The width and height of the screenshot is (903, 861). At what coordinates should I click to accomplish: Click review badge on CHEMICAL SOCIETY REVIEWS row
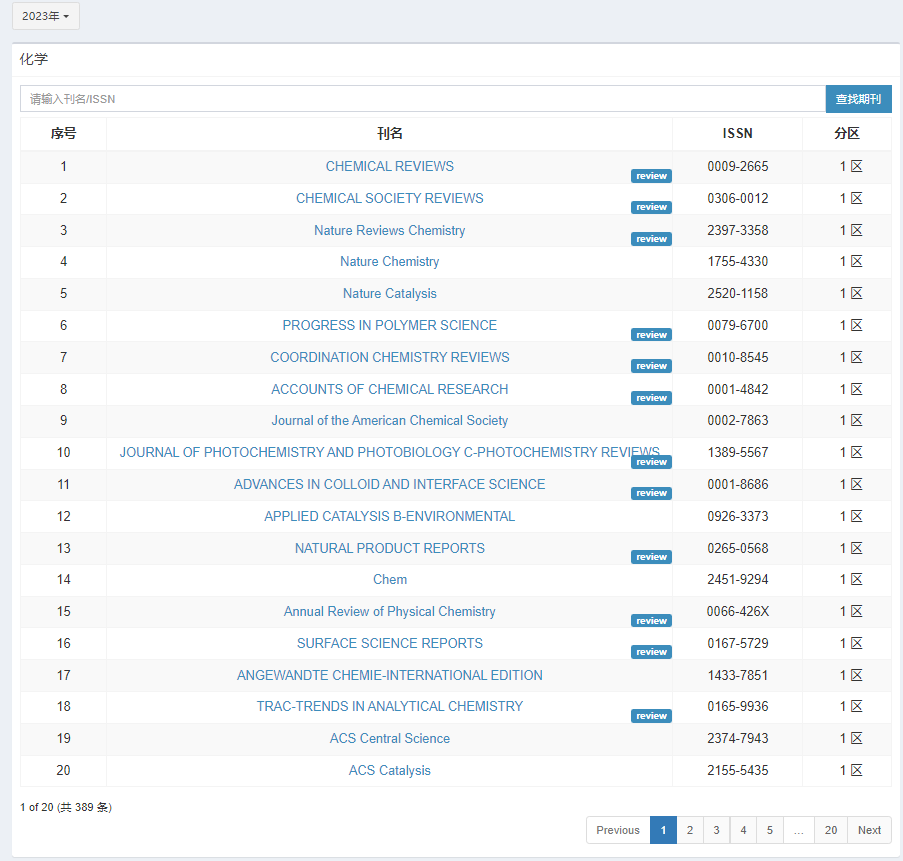pyautogui.click(x=651, y=208)
